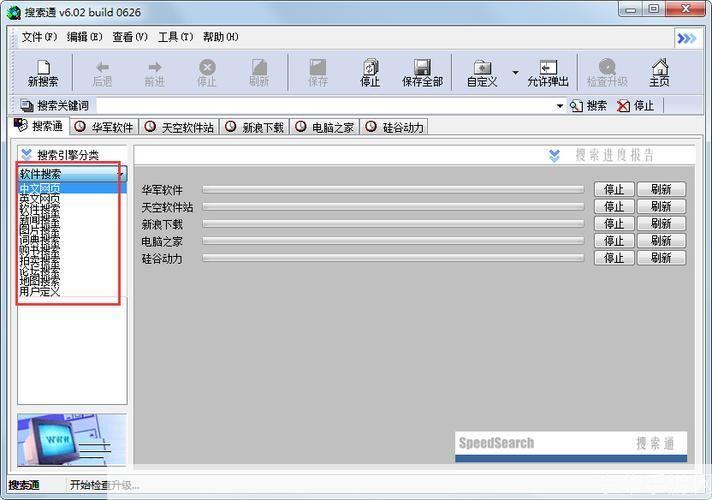Viewport: 712px width, 500px height.
Task: Click the 天空软件站 progress bar
Action: click(x=393, y=207)
